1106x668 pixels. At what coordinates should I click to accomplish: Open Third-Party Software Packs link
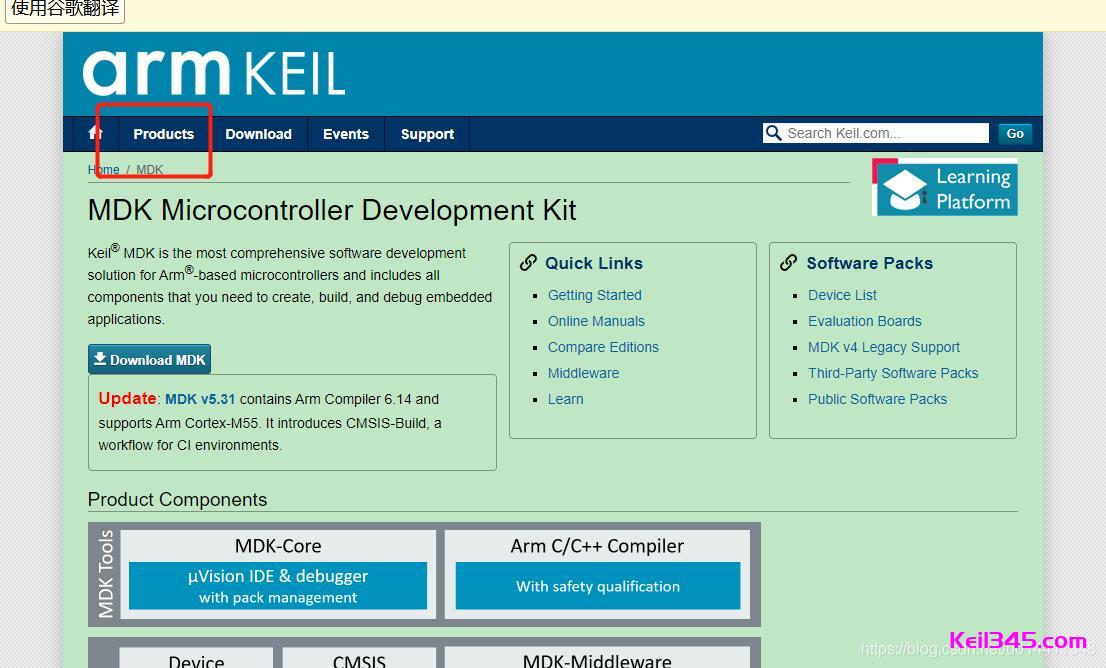893,373
